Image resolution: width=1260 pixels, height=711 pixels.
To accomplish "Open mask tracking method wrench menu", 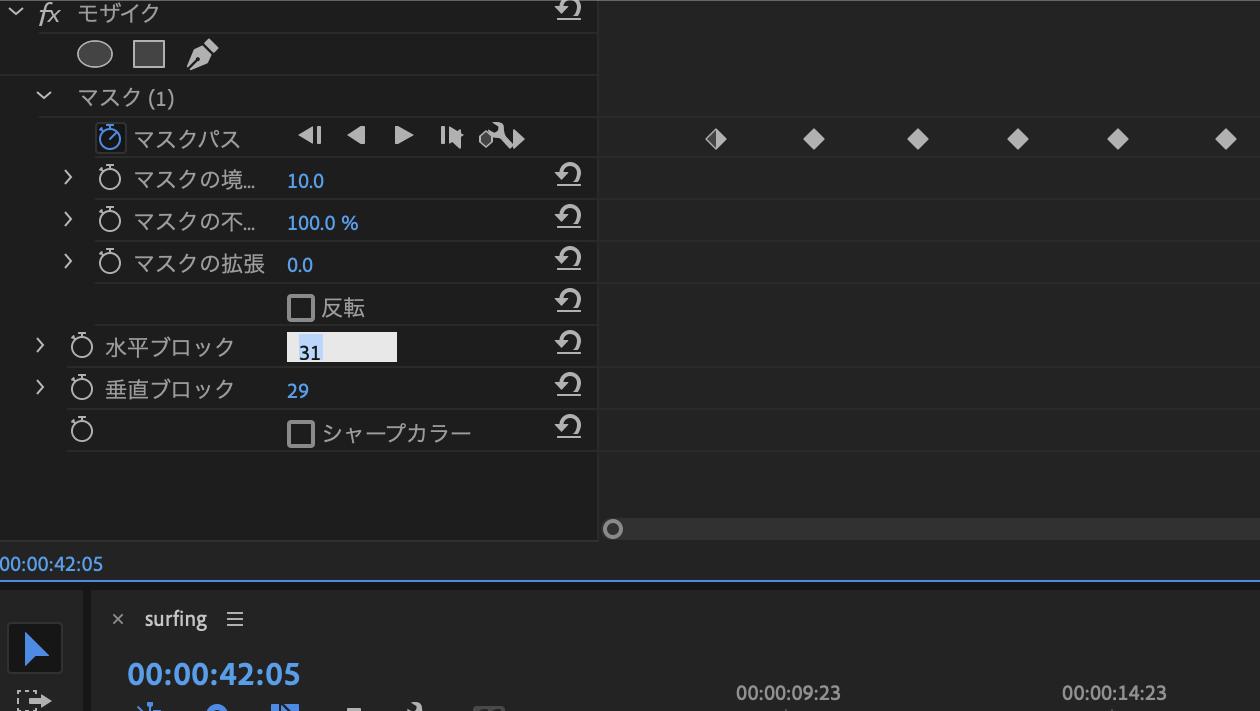I will 502,137.
